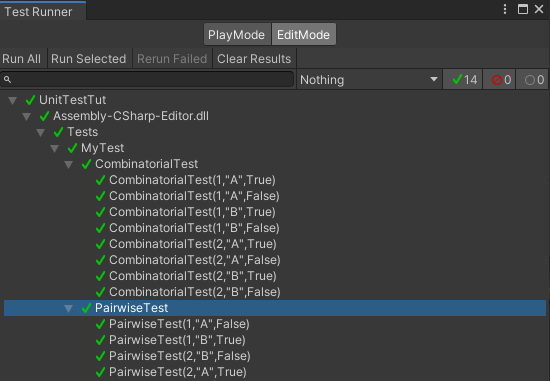Screen dimensions: 550x381
Task: Toggle the passed tests filter showing 14
Action: click(462, 80)
